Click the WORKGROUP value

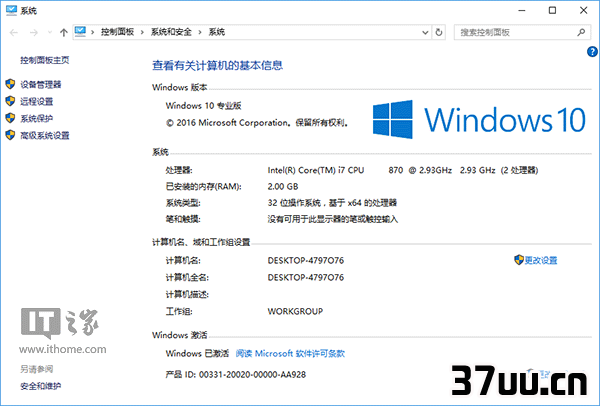point(295,311)
